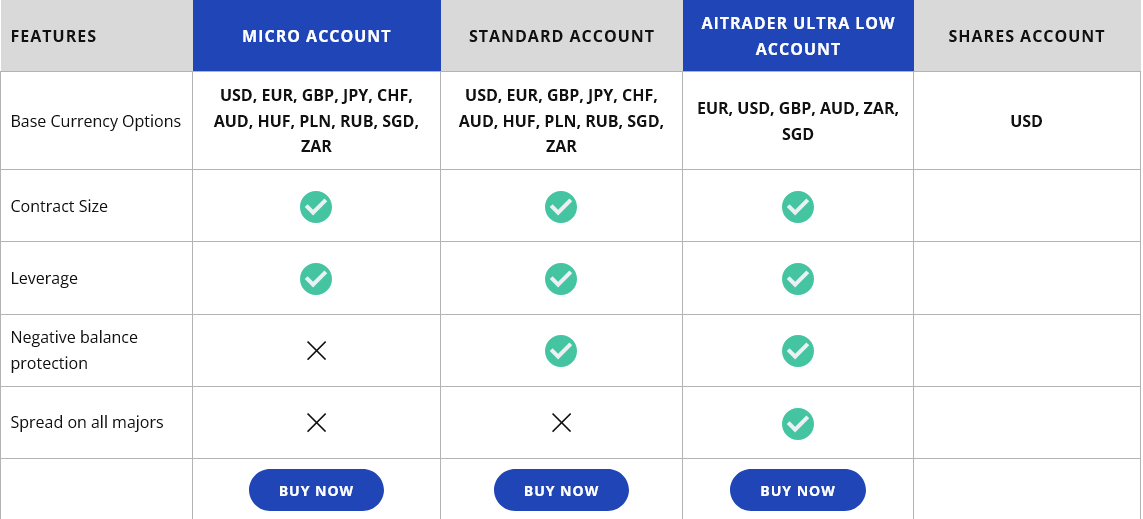Click AITrader negative balance protection checkmark
This screenshot has height=519, width=1143.
tap(797, 351)
